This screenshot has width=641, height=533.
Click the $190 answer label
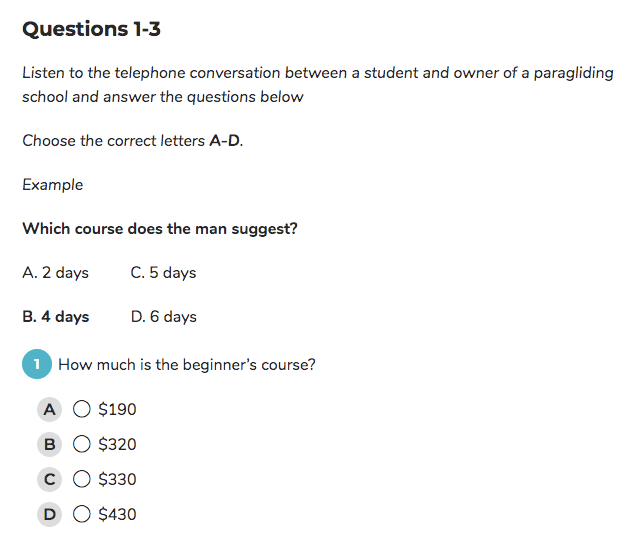tap(117, 409)
